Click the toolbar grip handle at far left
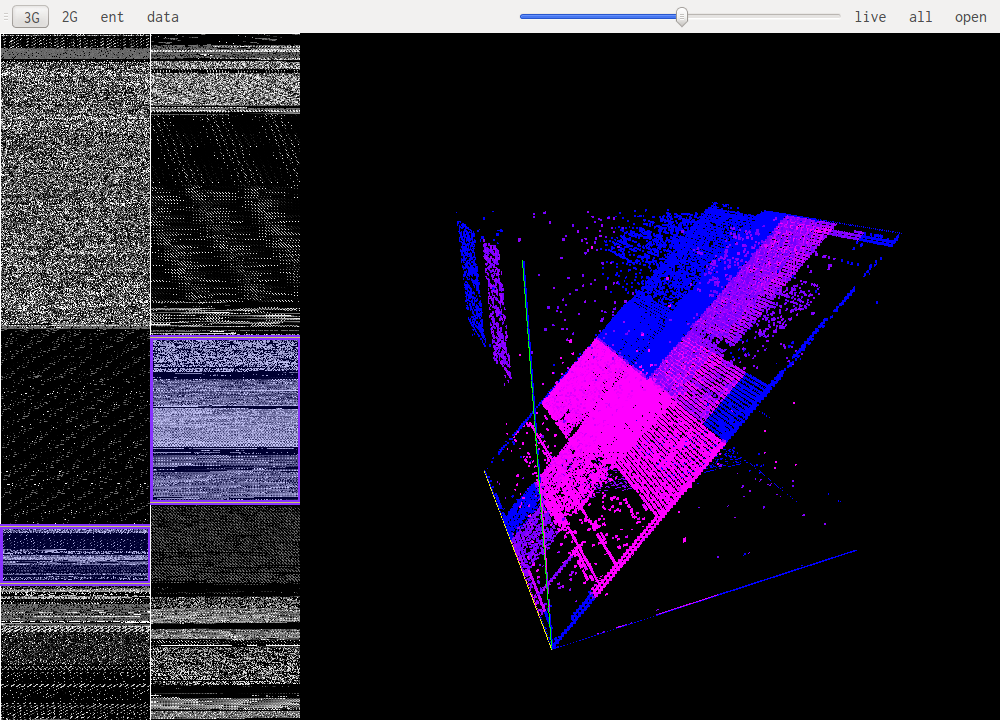1000x720 pixels. pos(6,17)
